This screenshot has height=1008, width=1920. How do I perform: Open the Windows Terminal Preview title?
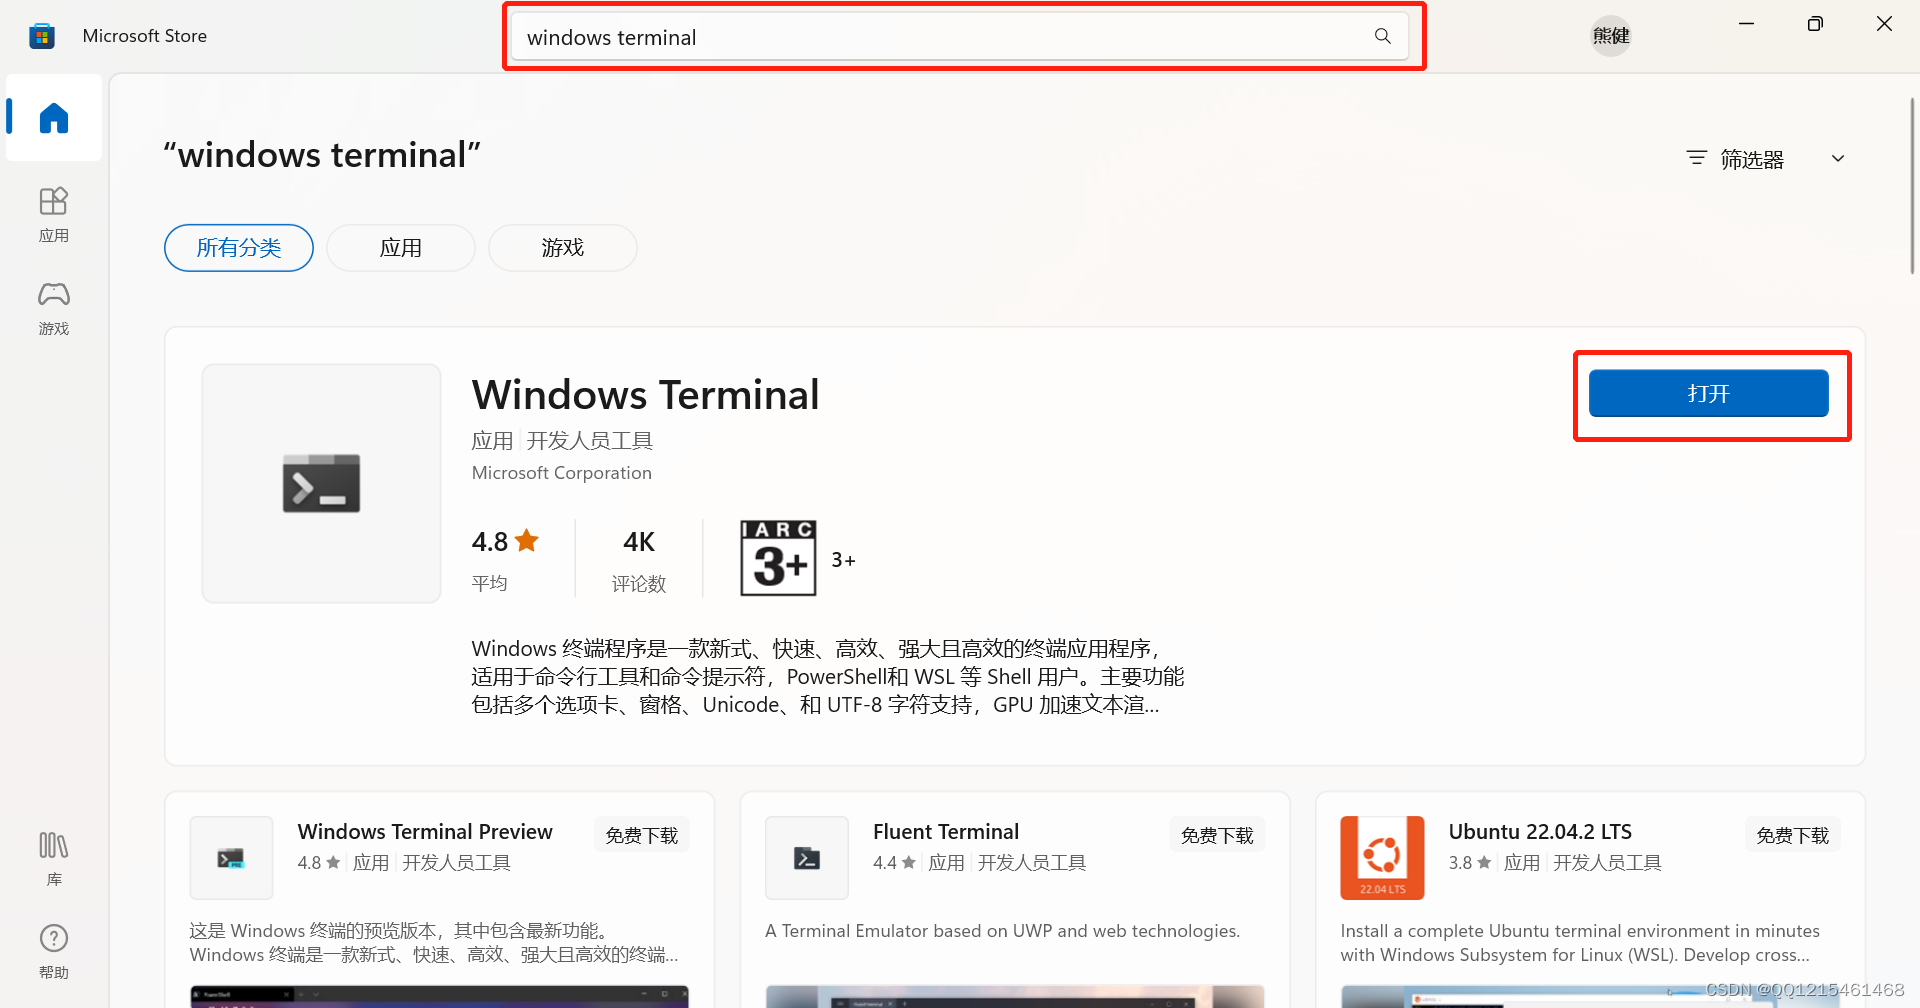[425, 832]
